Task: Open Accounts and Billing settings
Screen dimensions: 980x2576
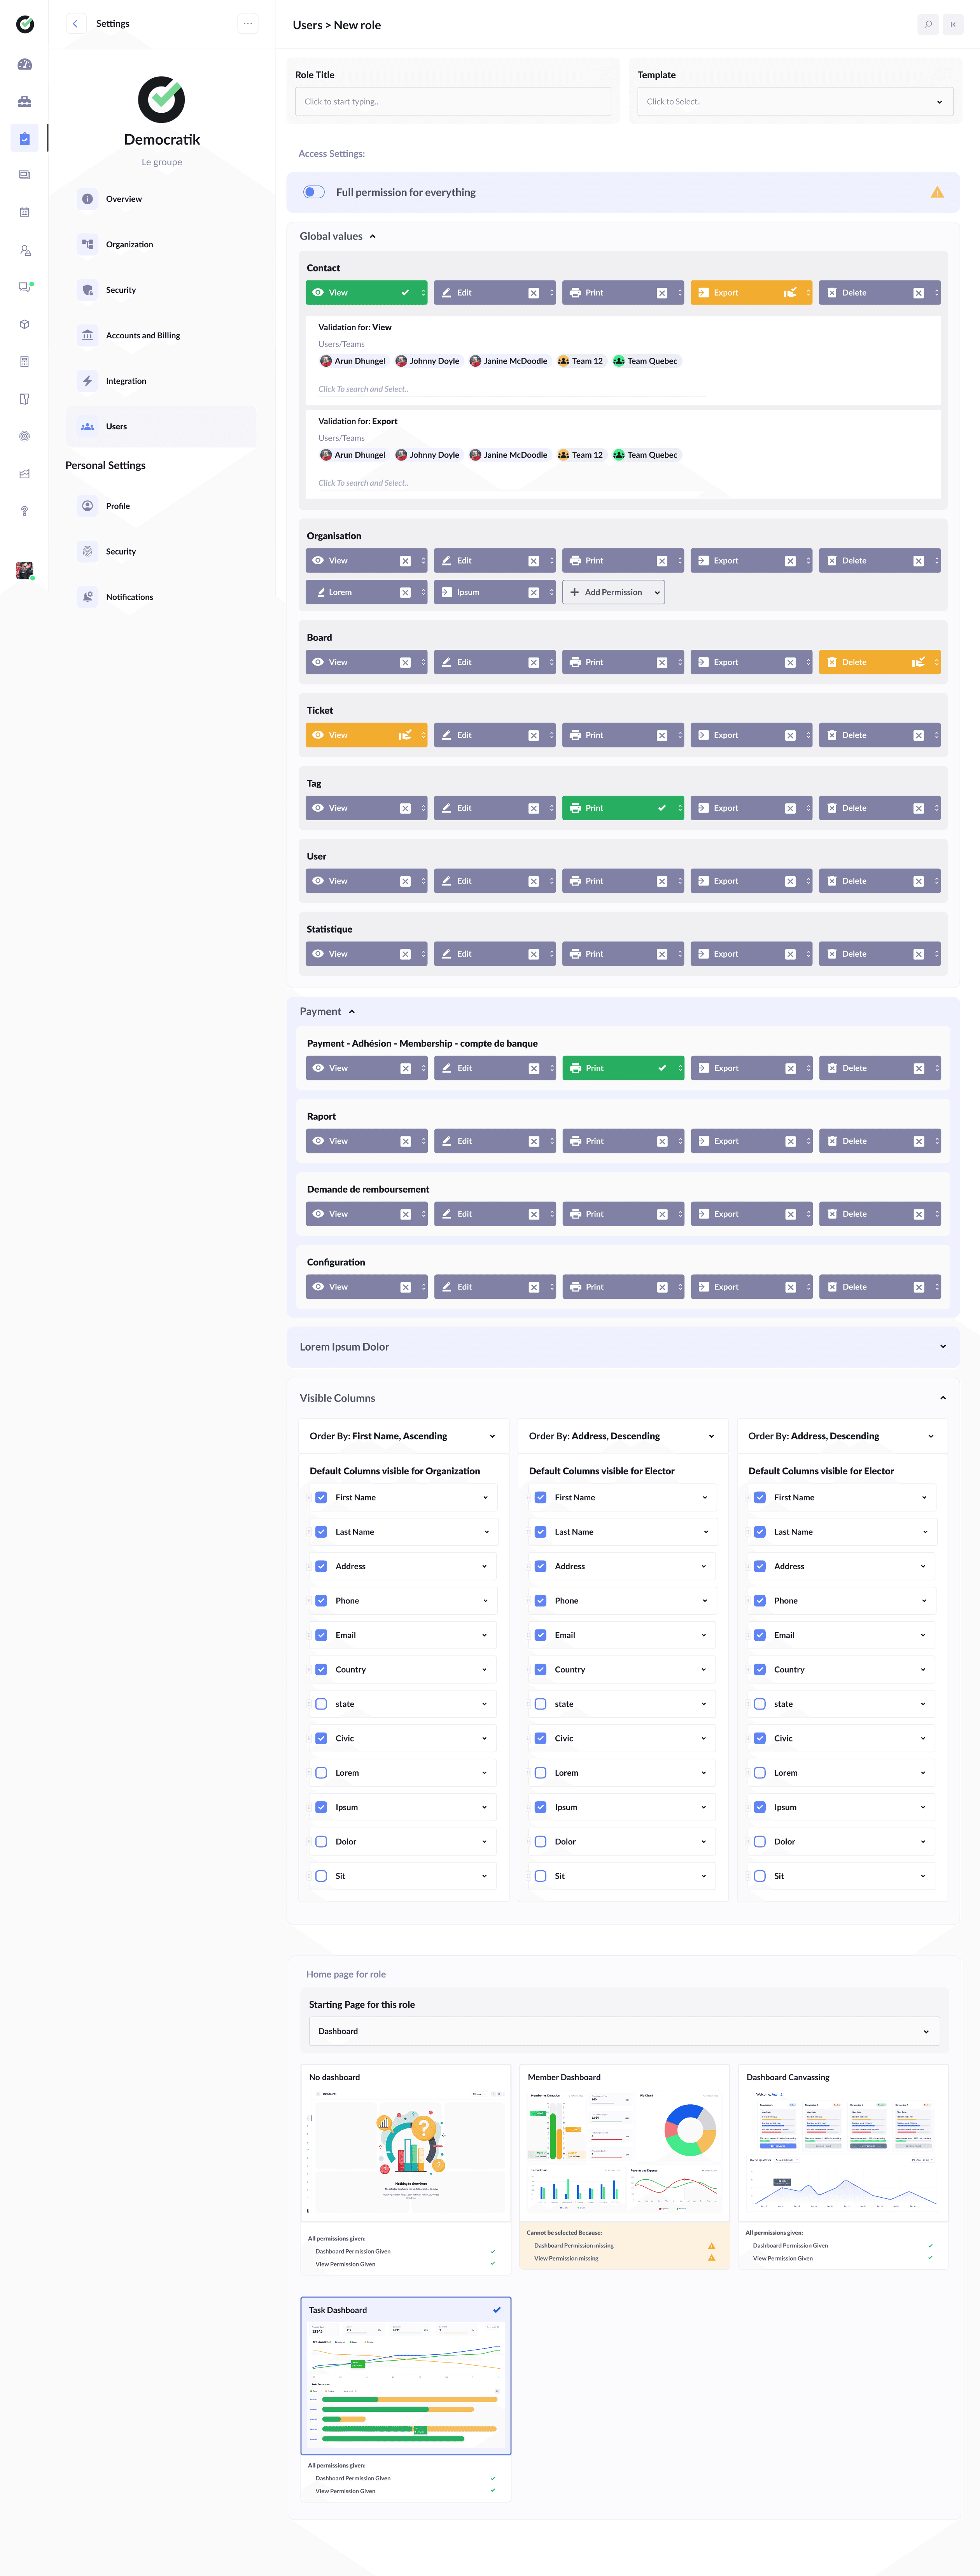Action: [x=161, y=335]
